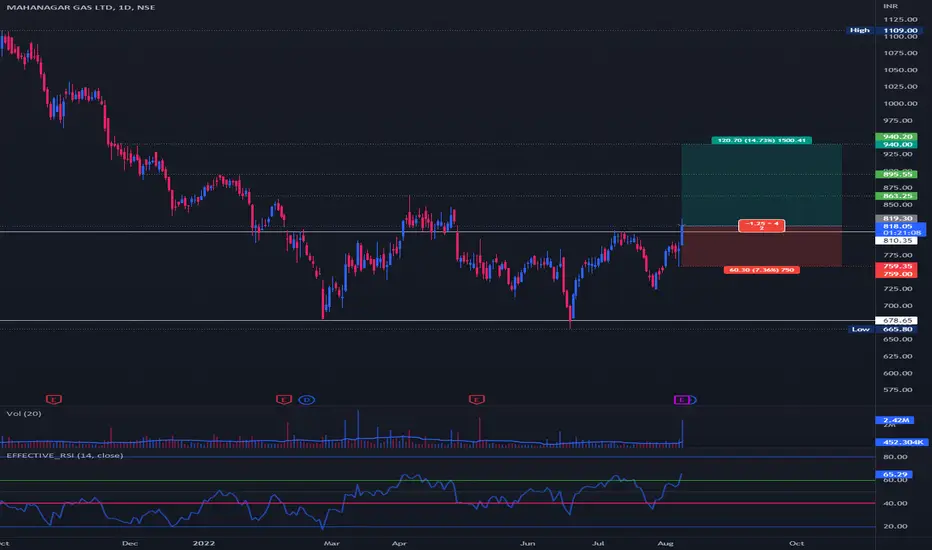932x550 pixels.
Task: Click the Aug label on the time axis
Action: click(665, 543)
